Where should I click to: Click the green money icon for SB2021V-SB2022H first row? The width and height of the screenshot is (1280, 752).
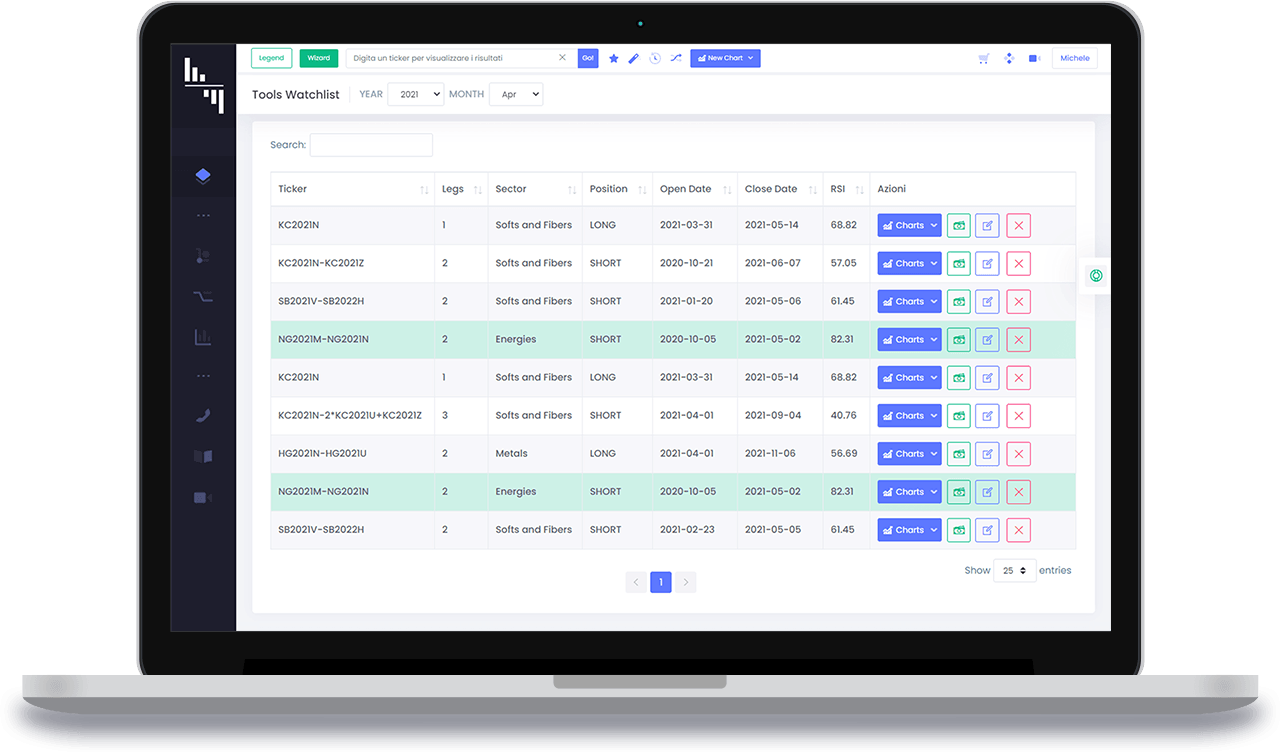point(959,302)
